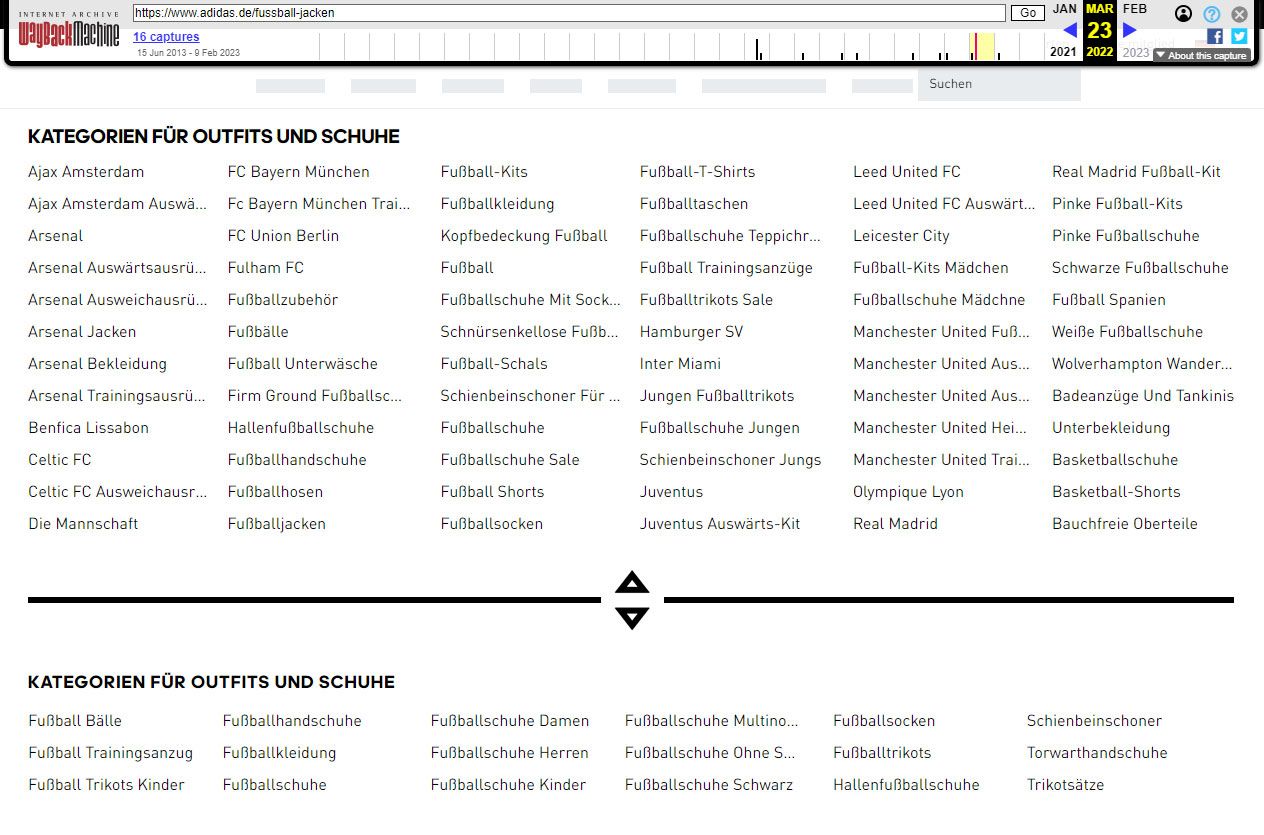
Task: Click into the Suchen search box
Action: point(999,84)
